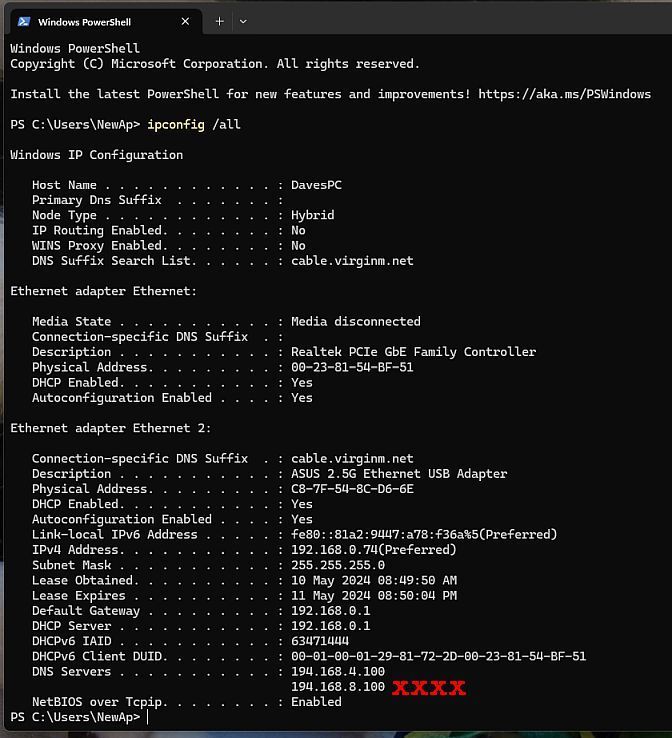Click the Realtek PCIe GbE Family Controller text

(413, 352)
